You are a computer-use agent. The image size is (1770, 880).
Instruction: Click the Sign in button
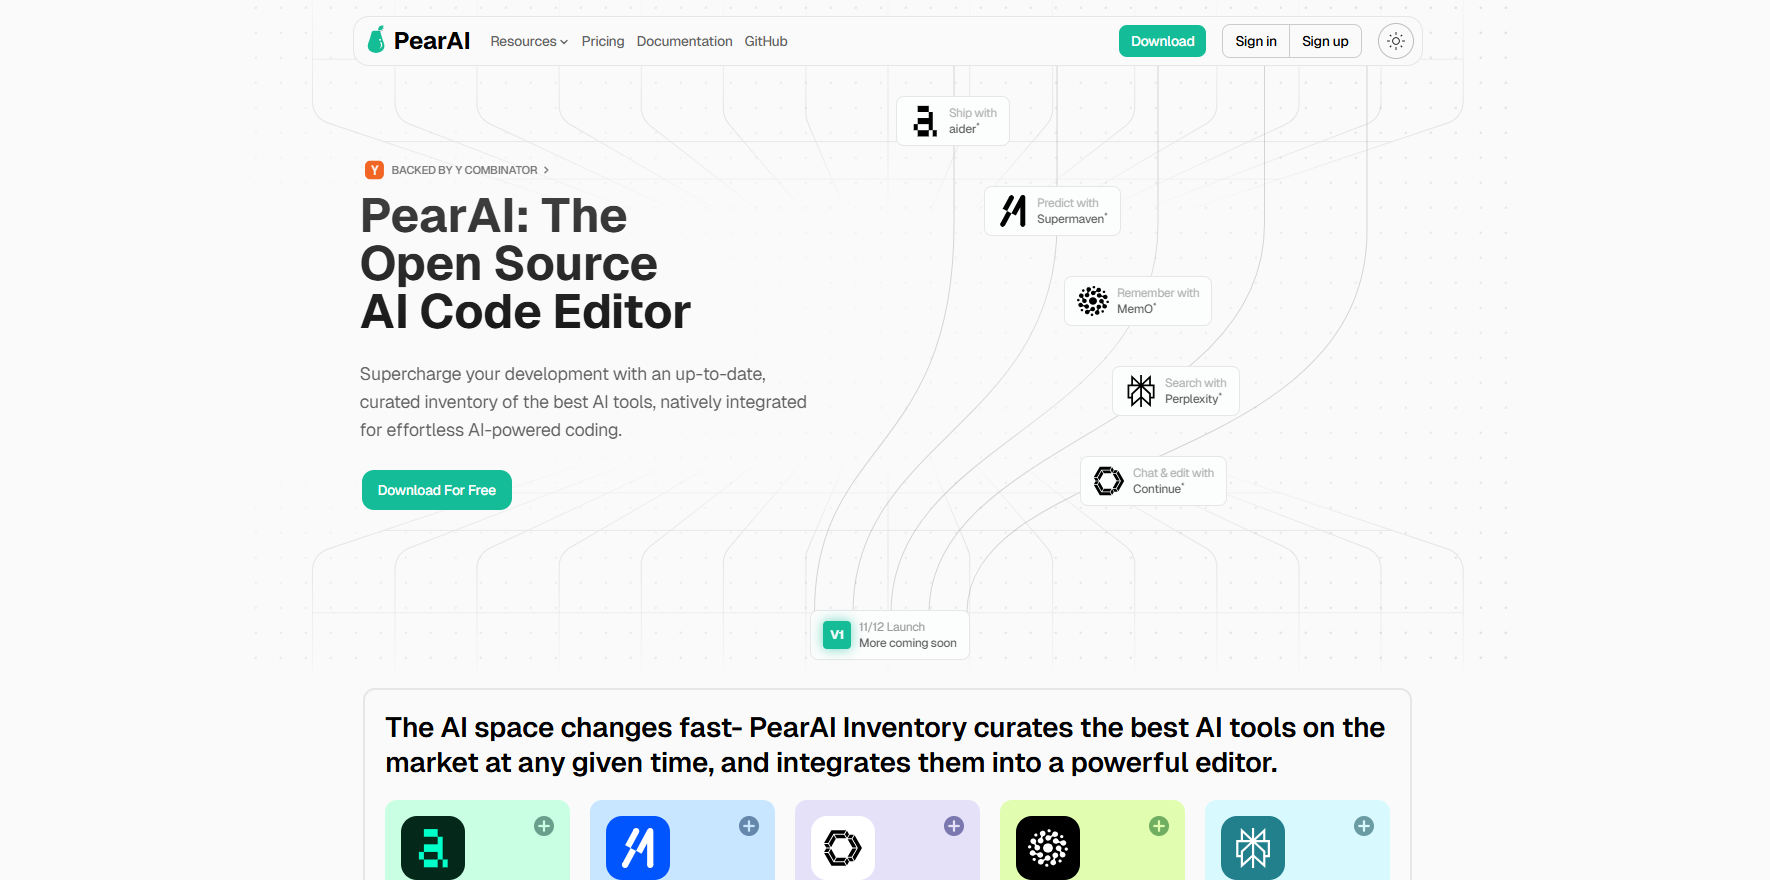click(1256, 41)
